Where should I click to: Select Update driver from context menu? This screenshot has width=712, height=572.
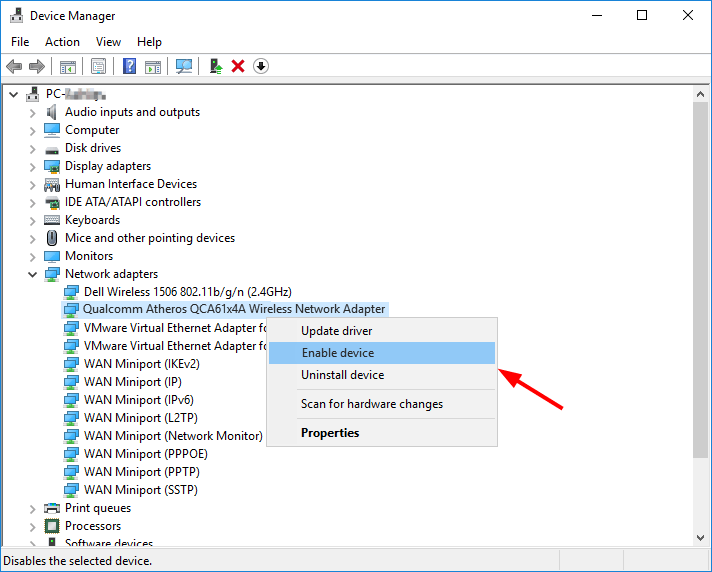pyautogui.click(x=336, y=331)
